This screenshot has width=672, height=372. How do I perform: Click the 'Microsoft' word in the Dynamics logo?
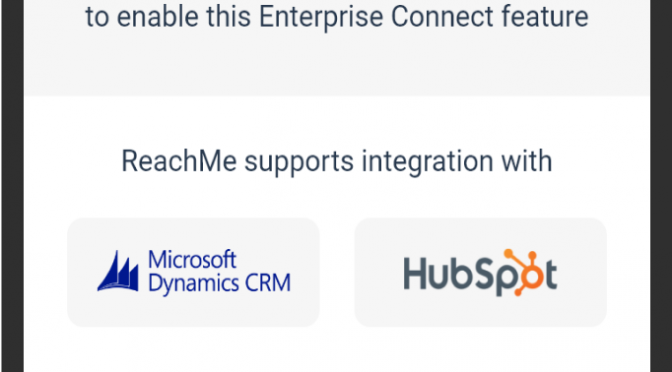click(192, 260)
